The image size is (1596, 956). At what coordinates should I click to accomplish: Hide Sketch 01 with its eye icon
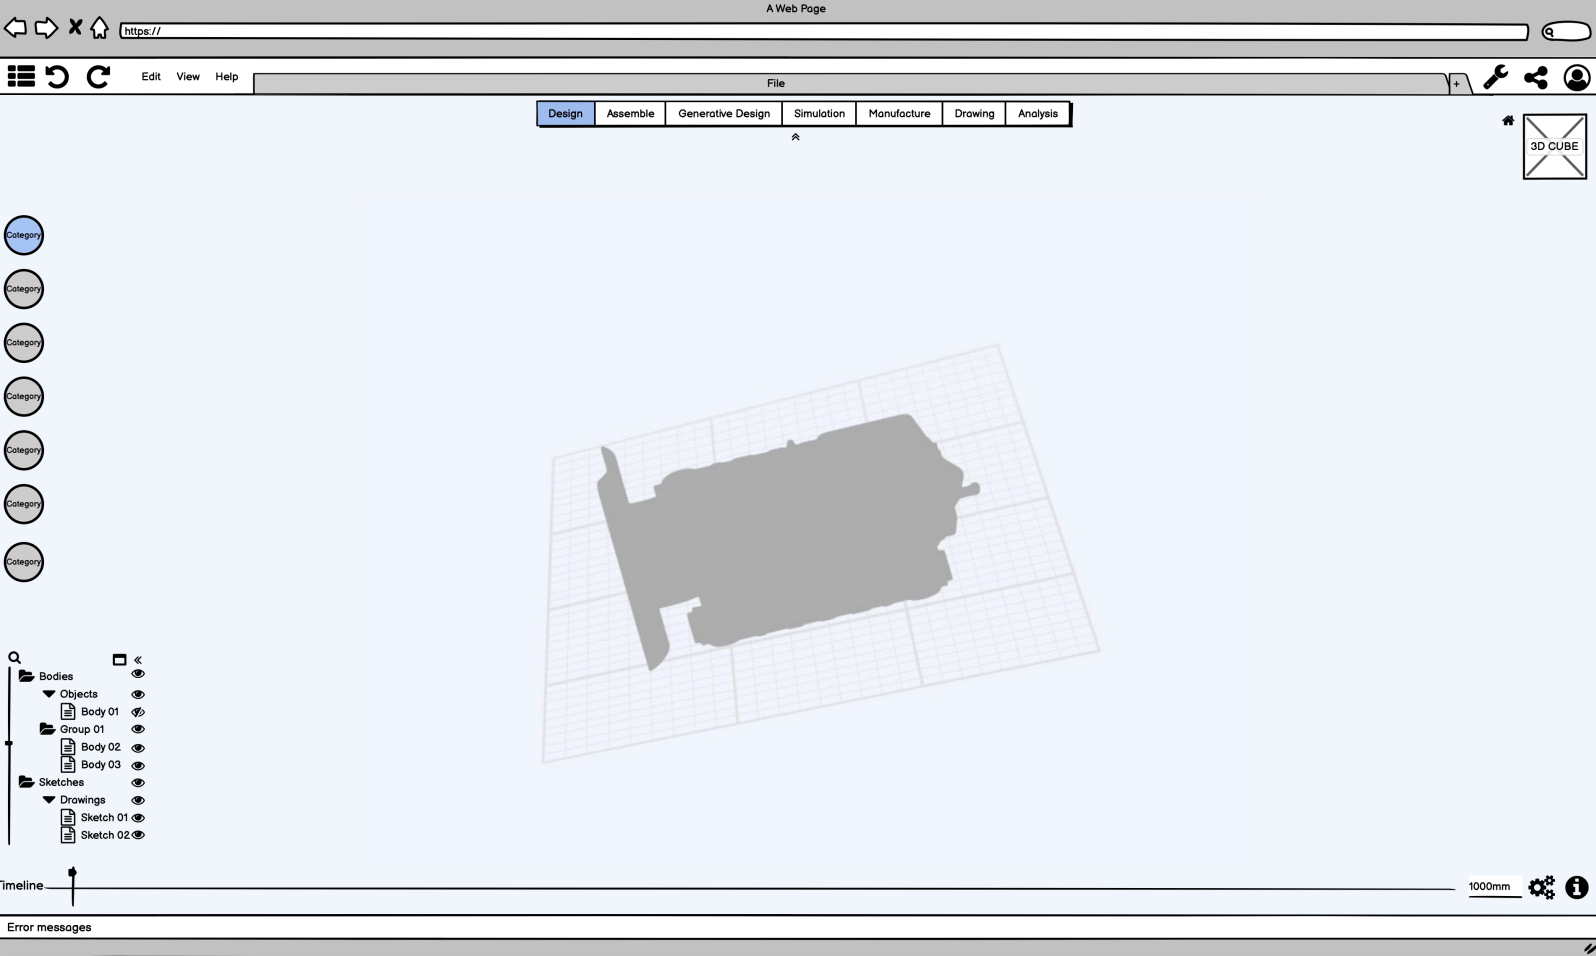tap(138, 818)
